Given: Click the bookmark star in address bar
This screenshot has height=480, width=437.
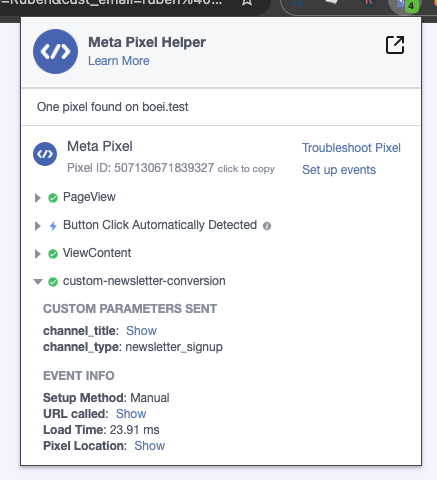Looking at the screenshot, I should [x=247, y=3].
